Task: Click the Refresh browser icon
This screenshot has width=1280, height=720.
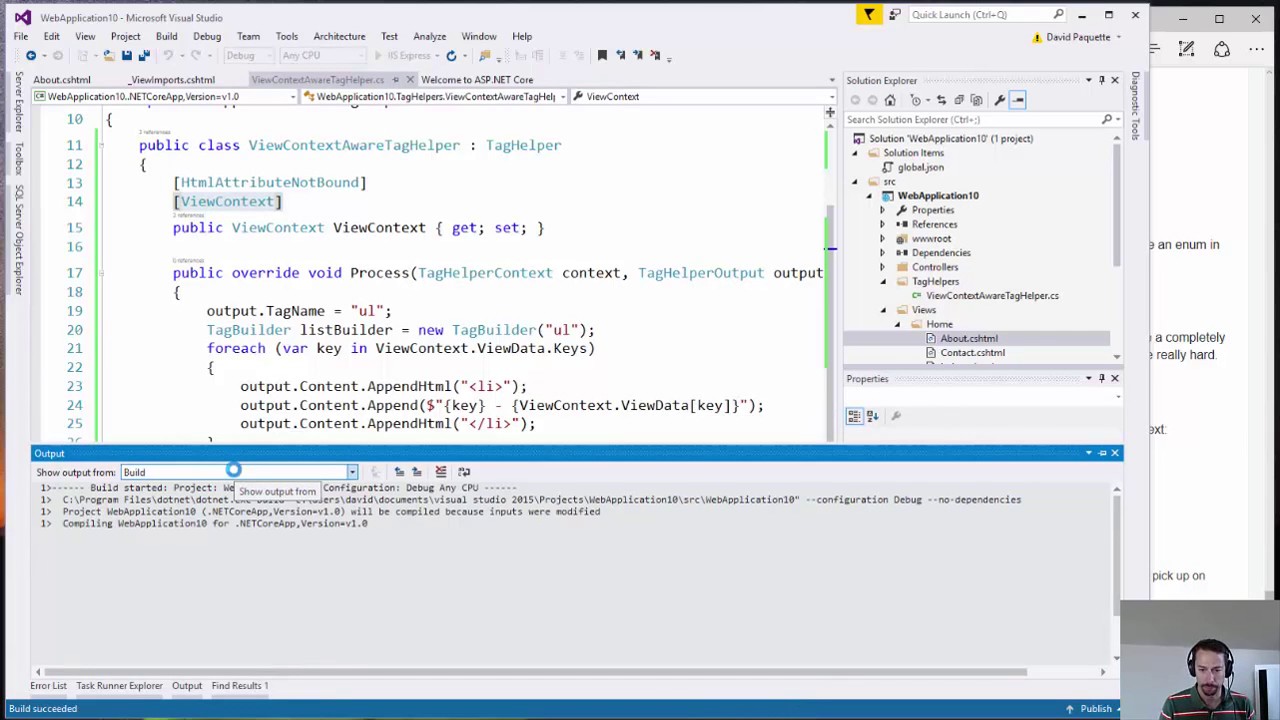Action: (x=451, y=55)
